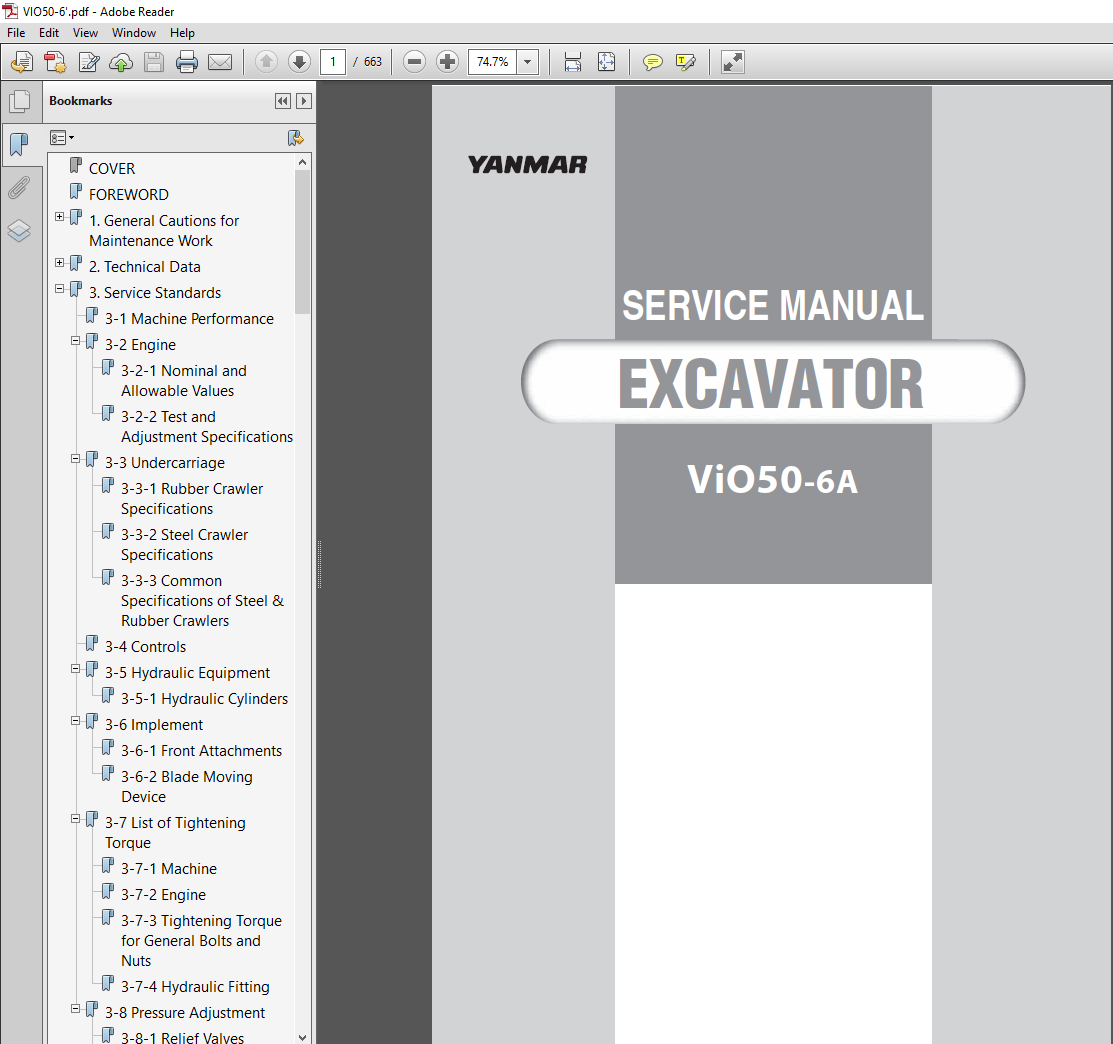Screen dimensions: 1113x1044
Task: Go to next page with down arrow
Action: pos(300,62)
